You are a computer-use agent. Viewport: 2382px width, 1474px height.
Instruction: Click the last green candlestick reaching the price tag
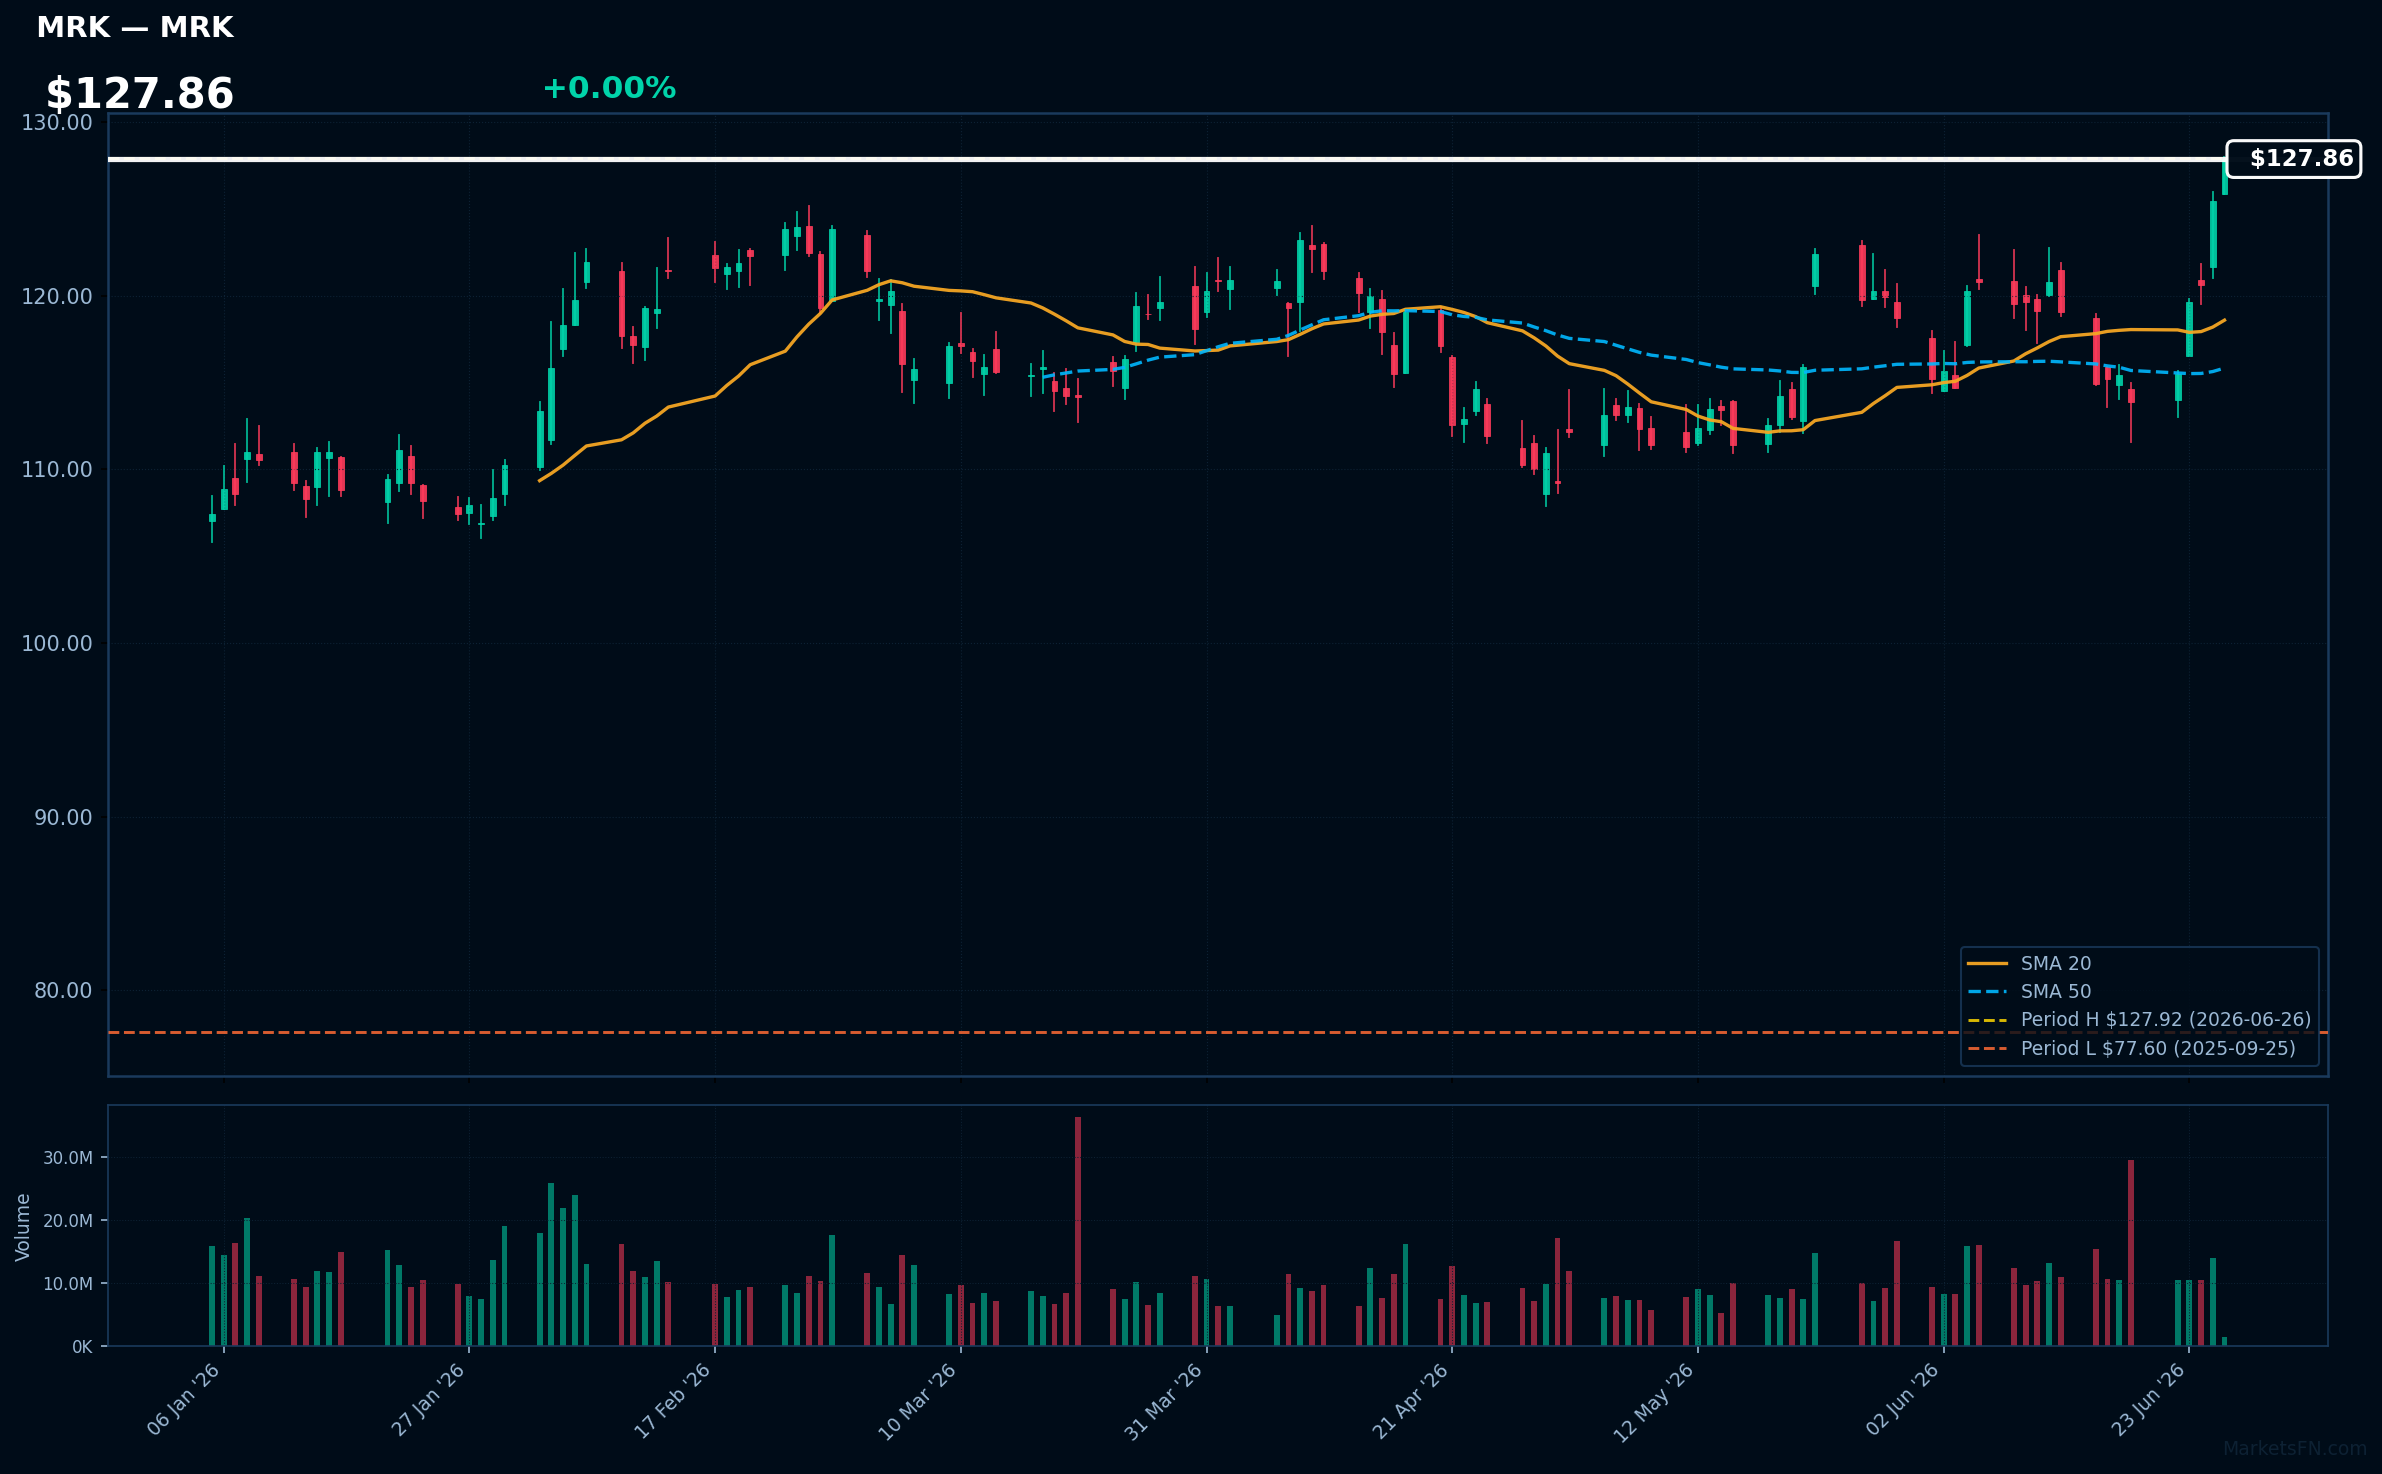(x=2225, y=177)
